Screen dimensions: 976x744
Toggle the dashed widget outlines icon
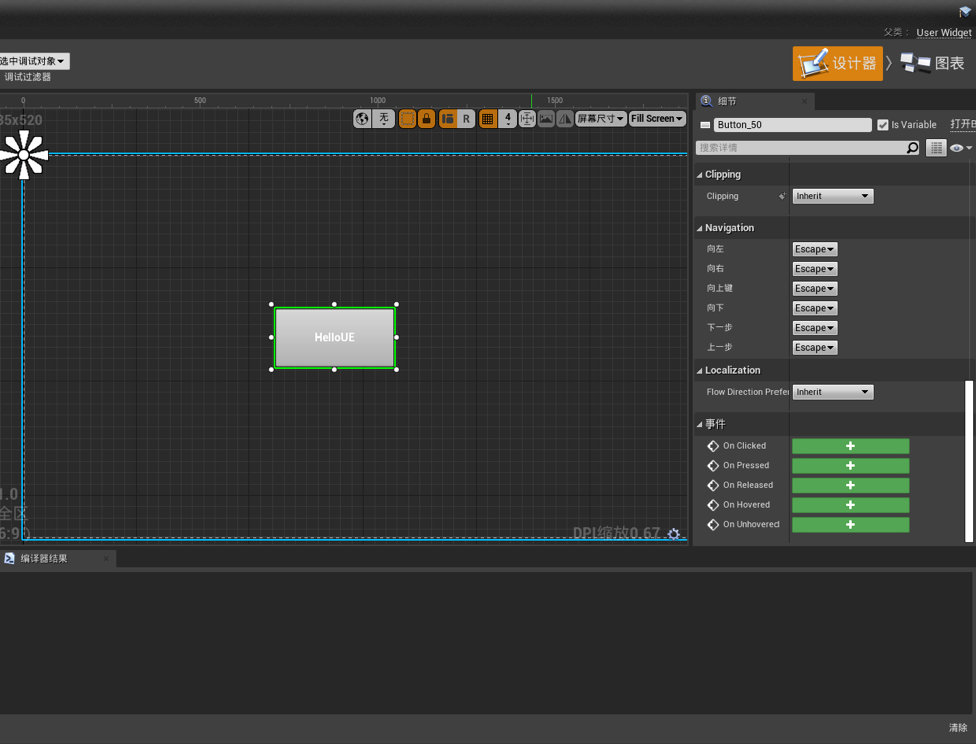point(407,118)
